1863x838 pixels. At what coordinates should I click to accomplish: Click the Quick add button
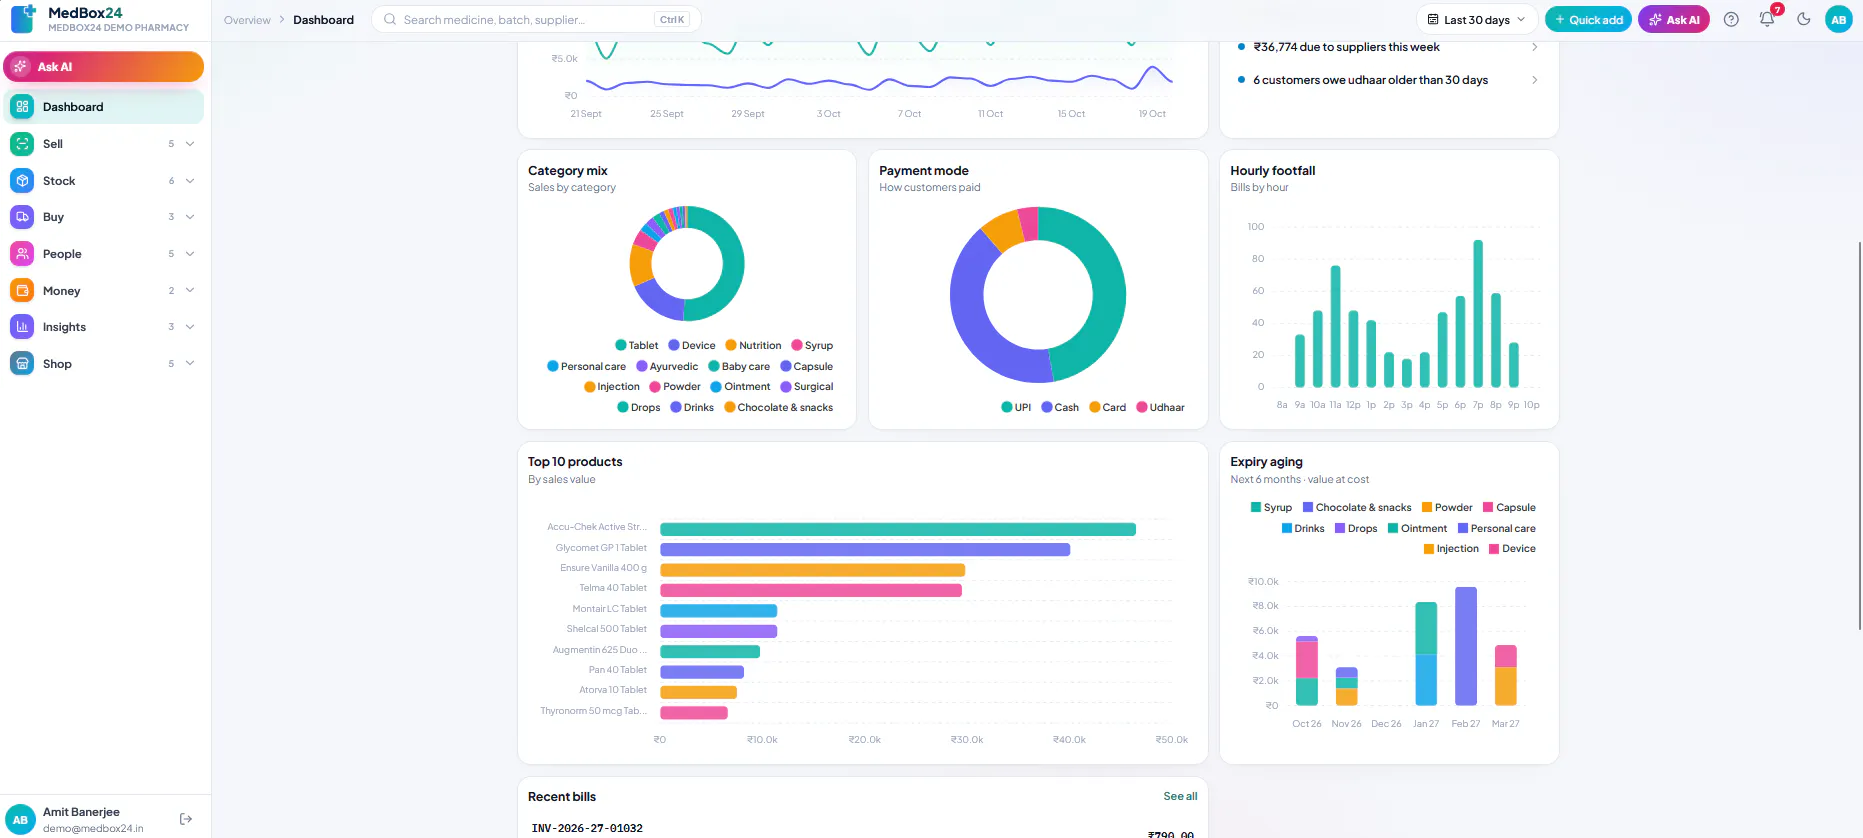[1588, 19]
